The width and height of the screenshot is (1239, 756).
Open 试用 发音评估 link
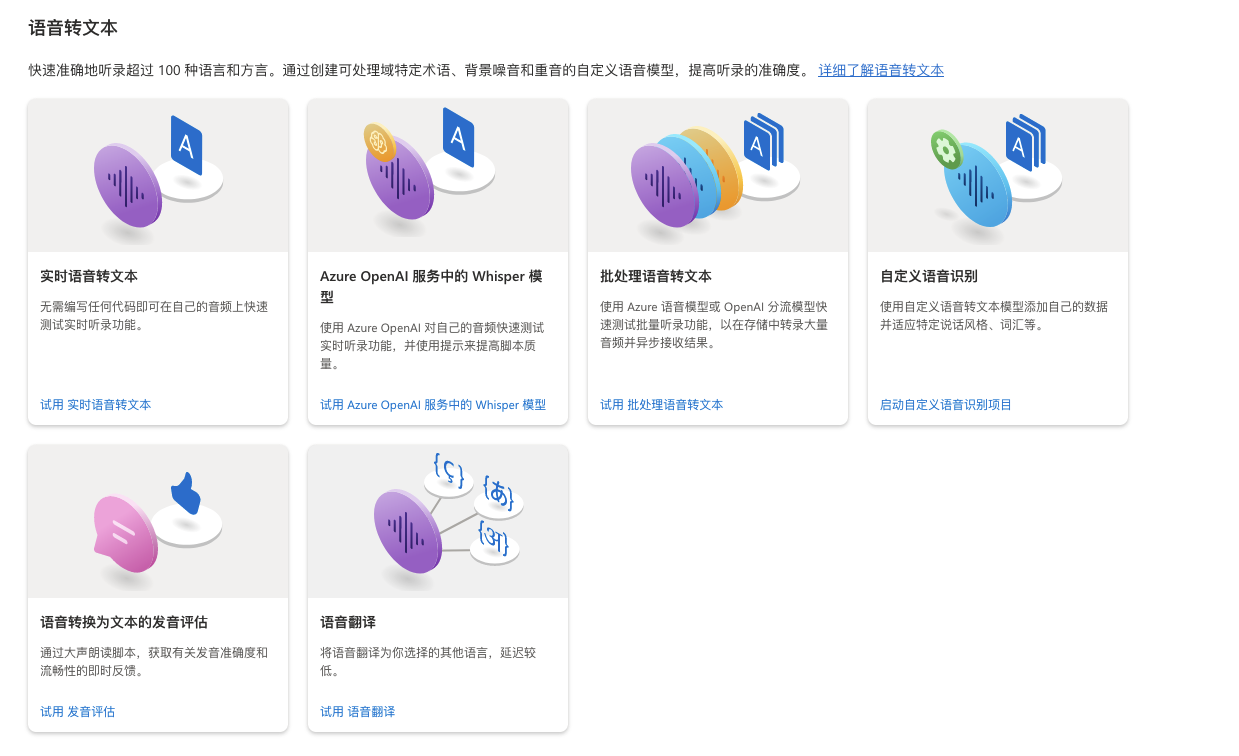(76, 711)
